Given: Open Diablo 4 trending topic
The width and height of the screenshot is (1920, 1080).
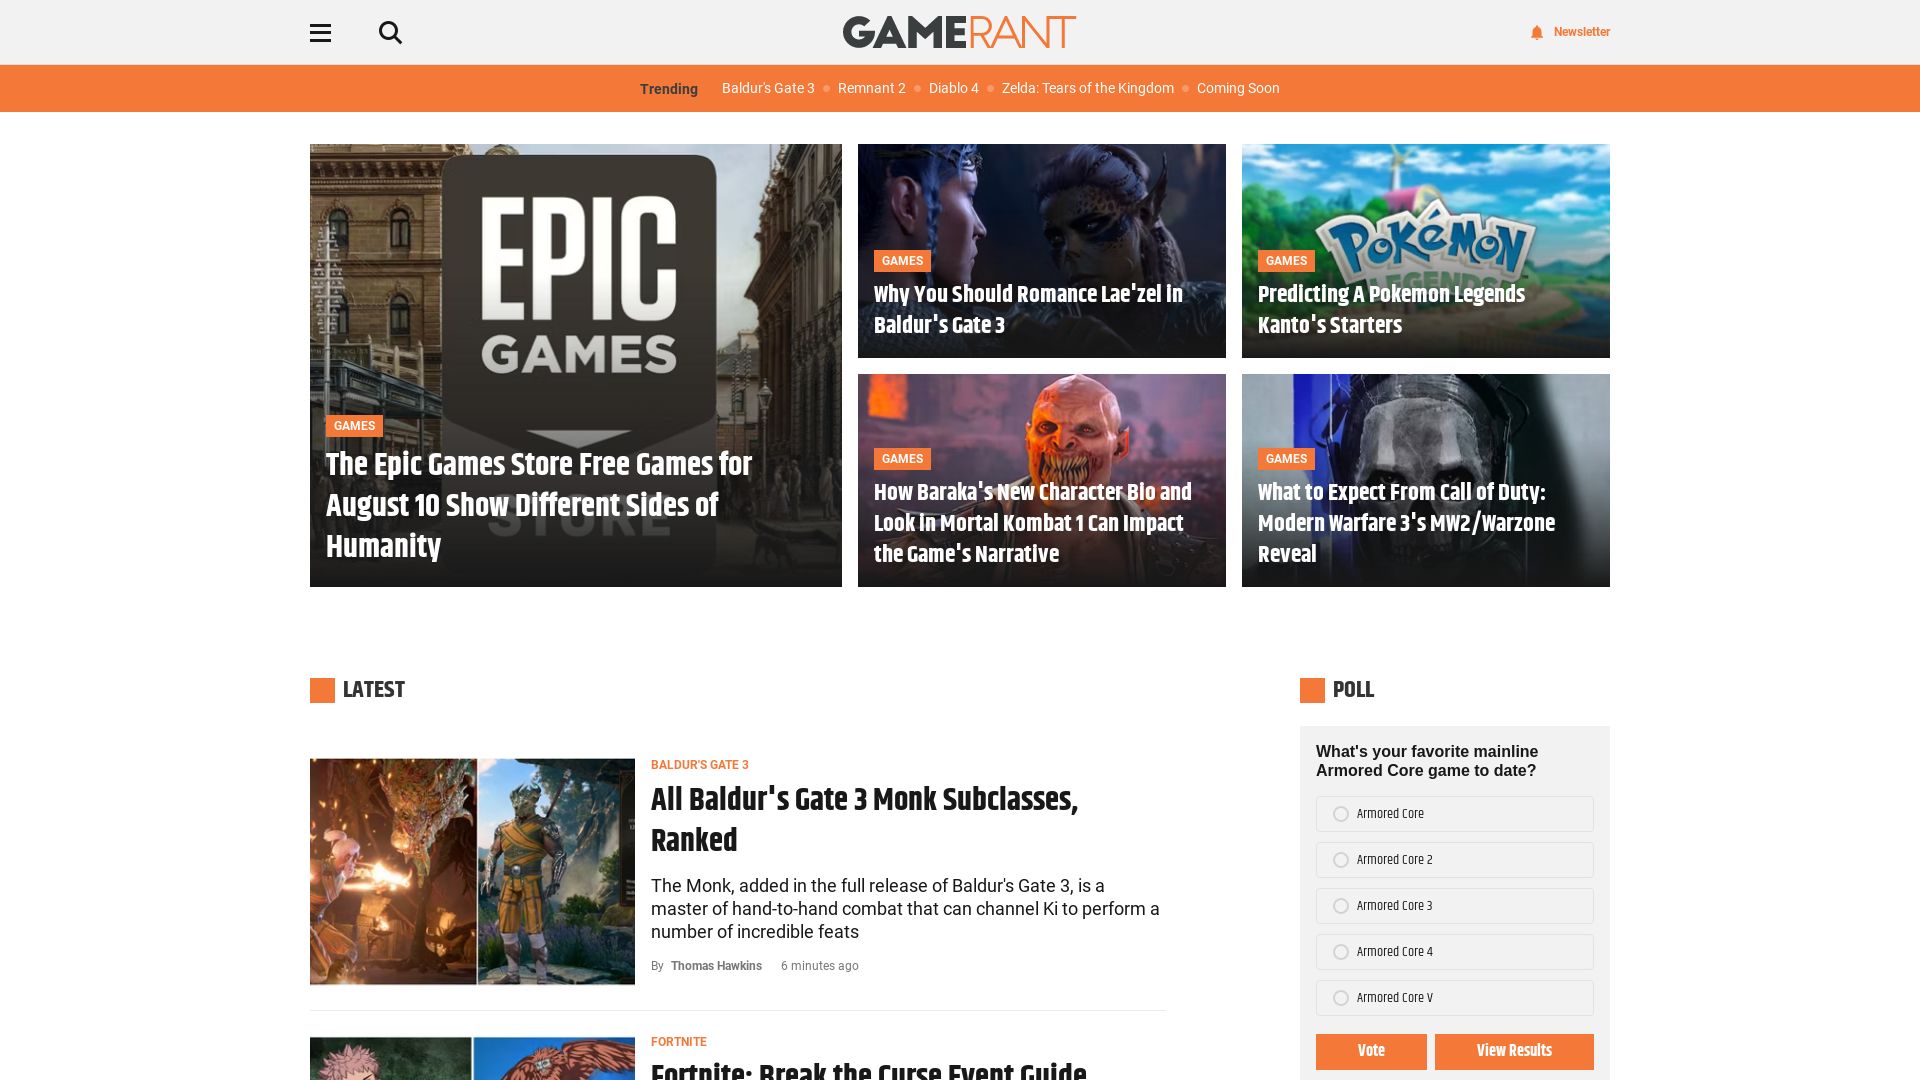Looking at the screenshot, I should [x=953, y=88].
